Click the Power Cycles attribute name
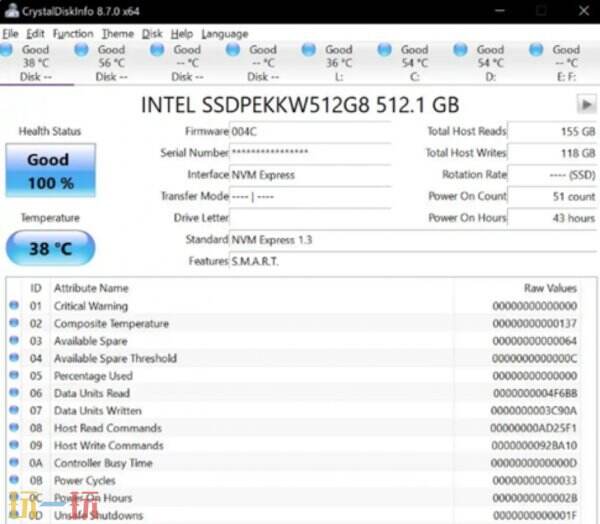600x524 pixels. click(x=85, y=480)
